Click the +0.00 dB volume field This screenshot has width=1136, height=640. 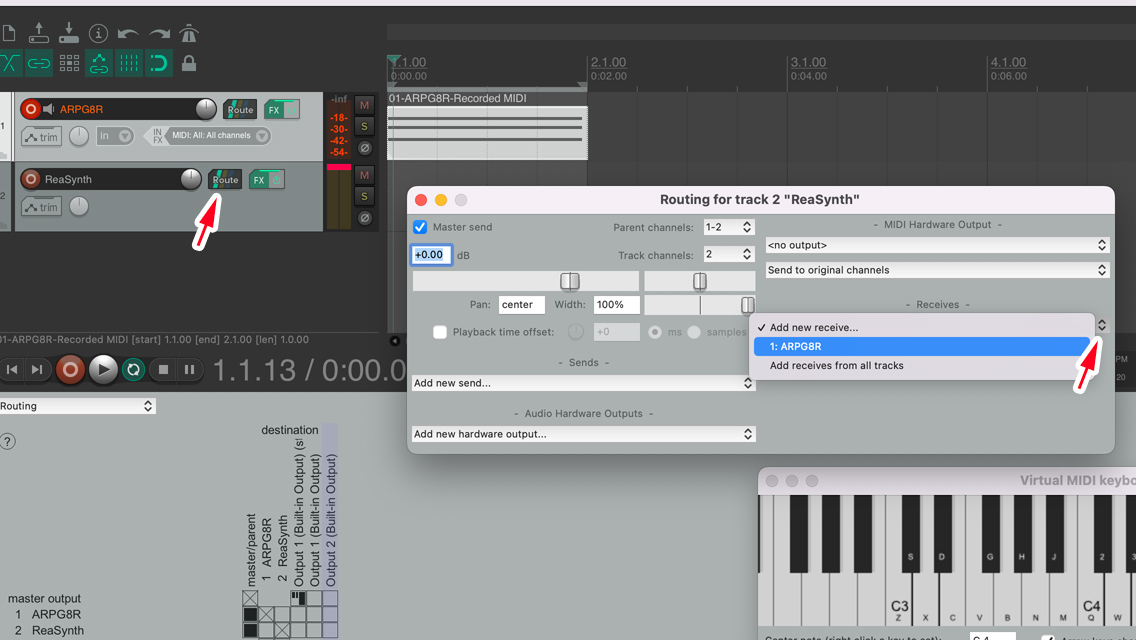pos(432,254)
